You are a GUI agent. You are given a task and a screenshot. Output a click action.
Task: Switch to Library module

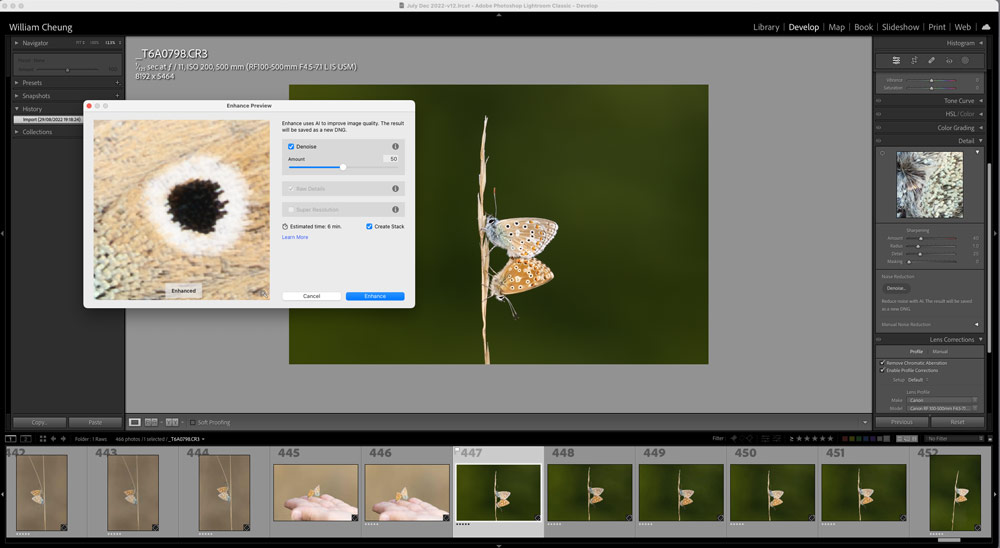766,27
